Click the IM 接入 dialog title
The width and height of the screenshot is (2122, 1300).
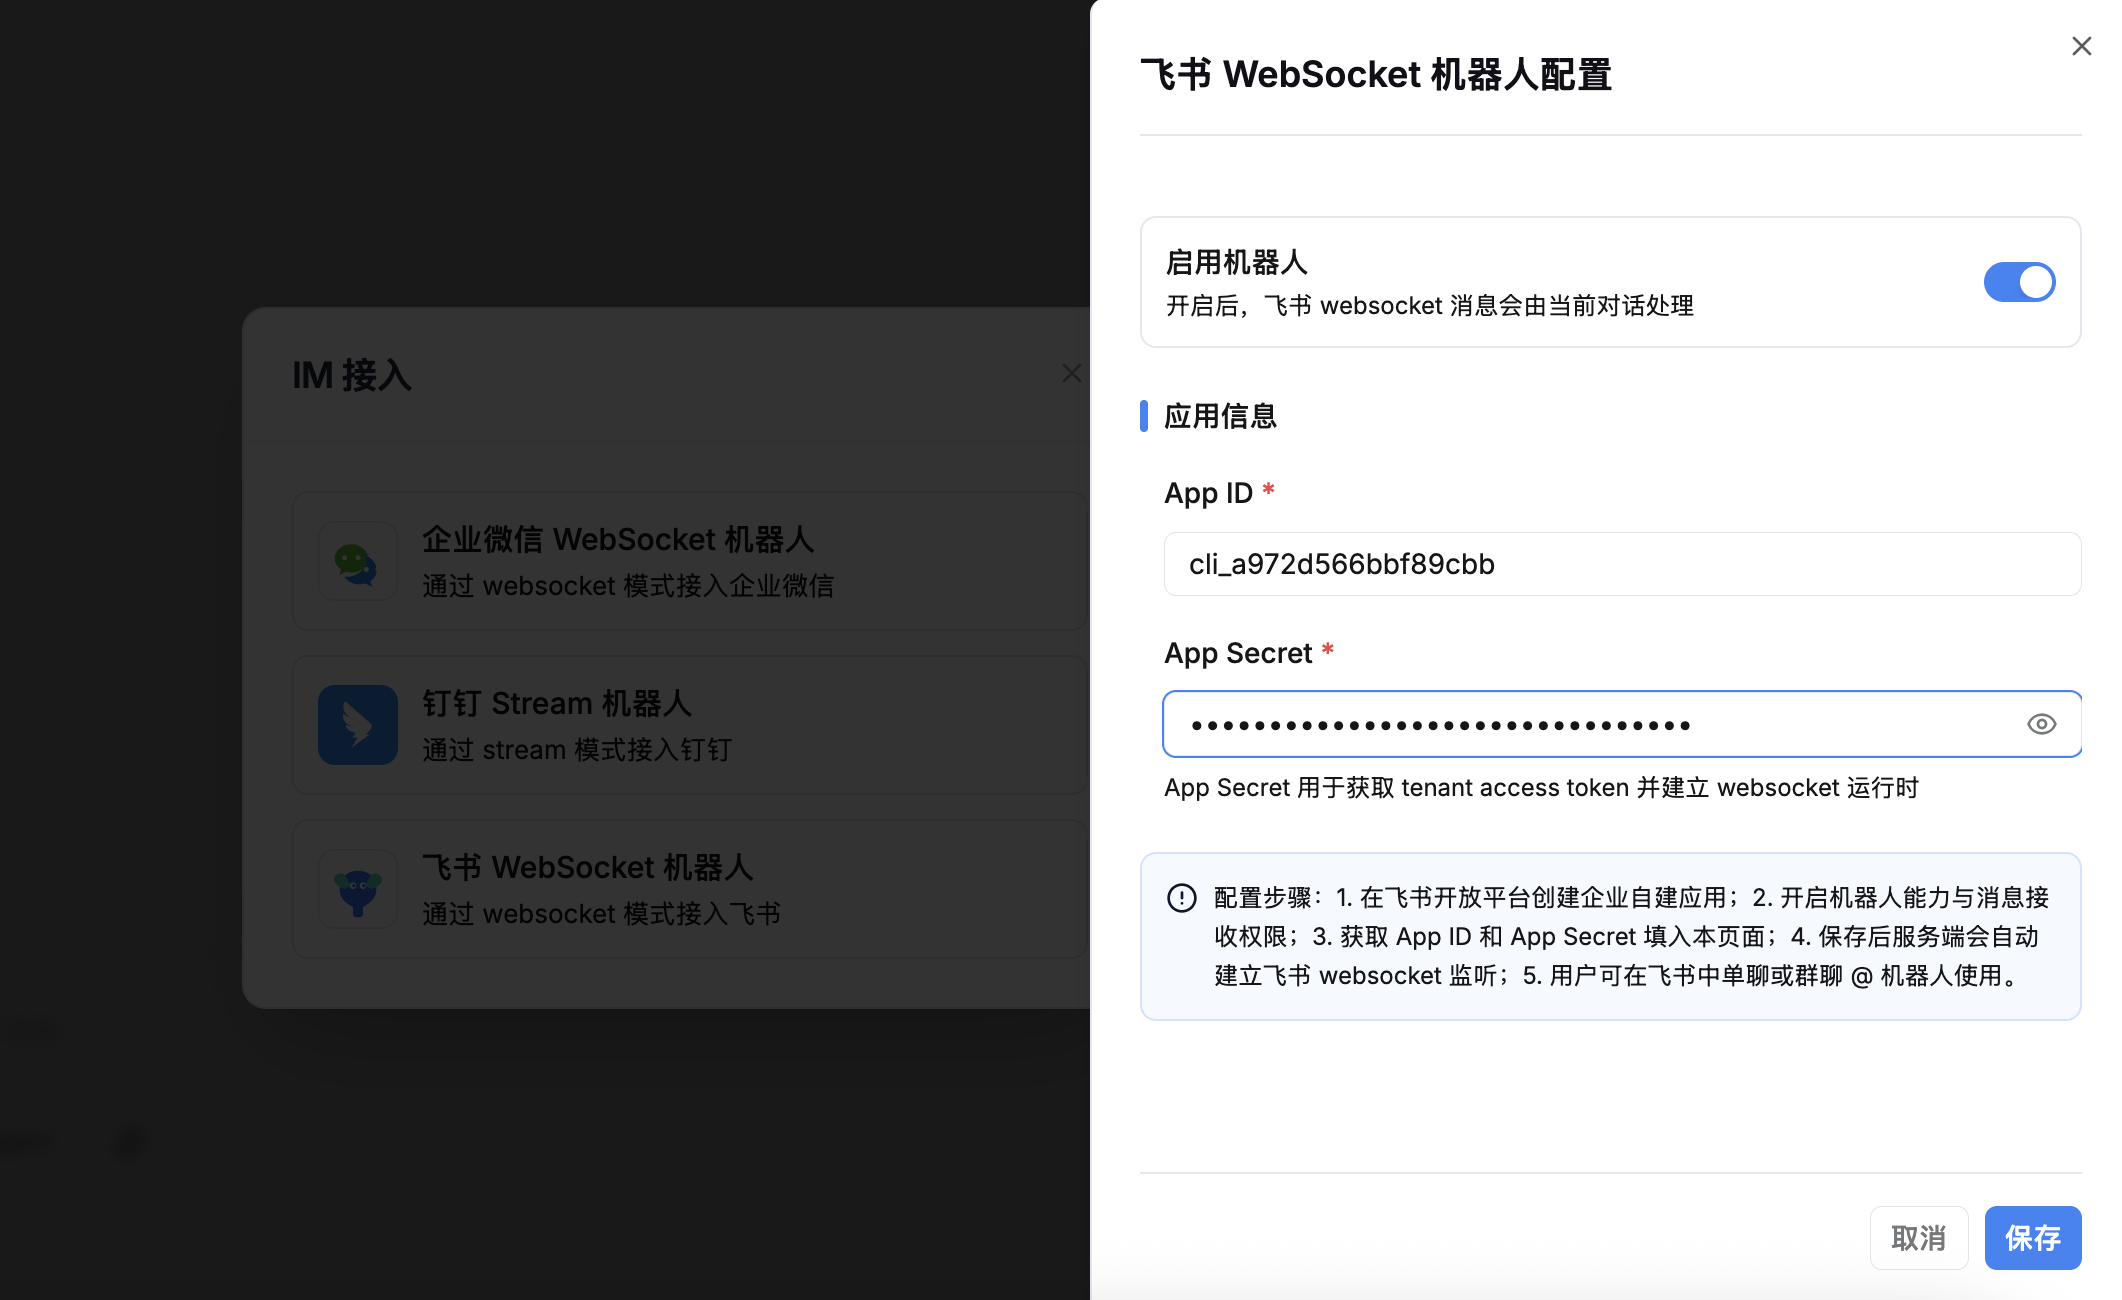tap(352, 376)
